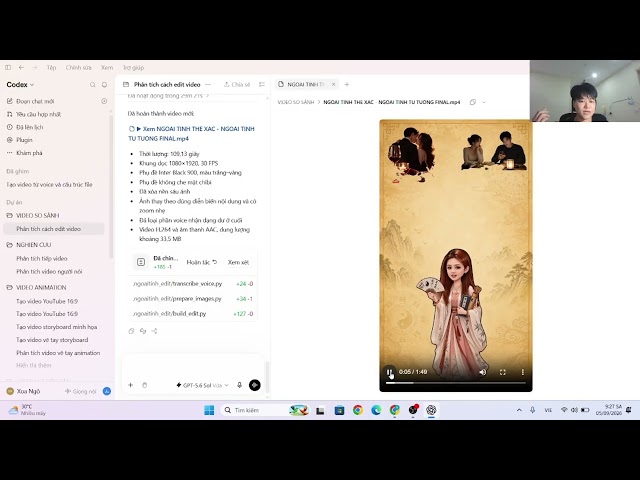640x480 pixels.
Task: Open Phân tích tiếp video chat
Action: pos(42,258)
